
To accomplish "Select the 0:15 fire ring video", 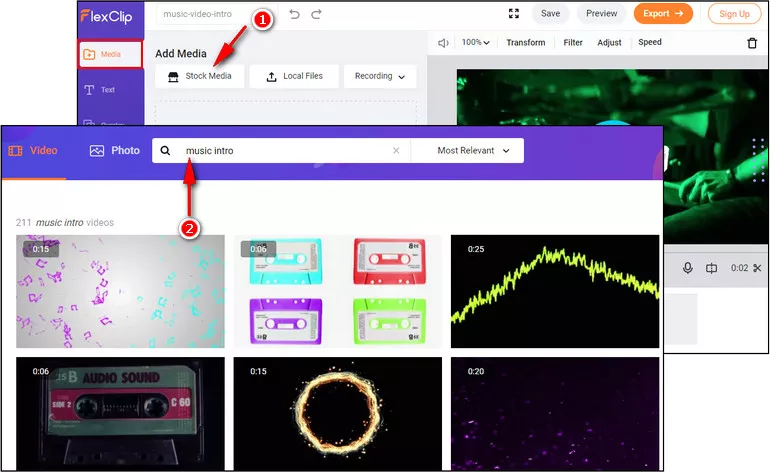I will (x=337, y=414).
